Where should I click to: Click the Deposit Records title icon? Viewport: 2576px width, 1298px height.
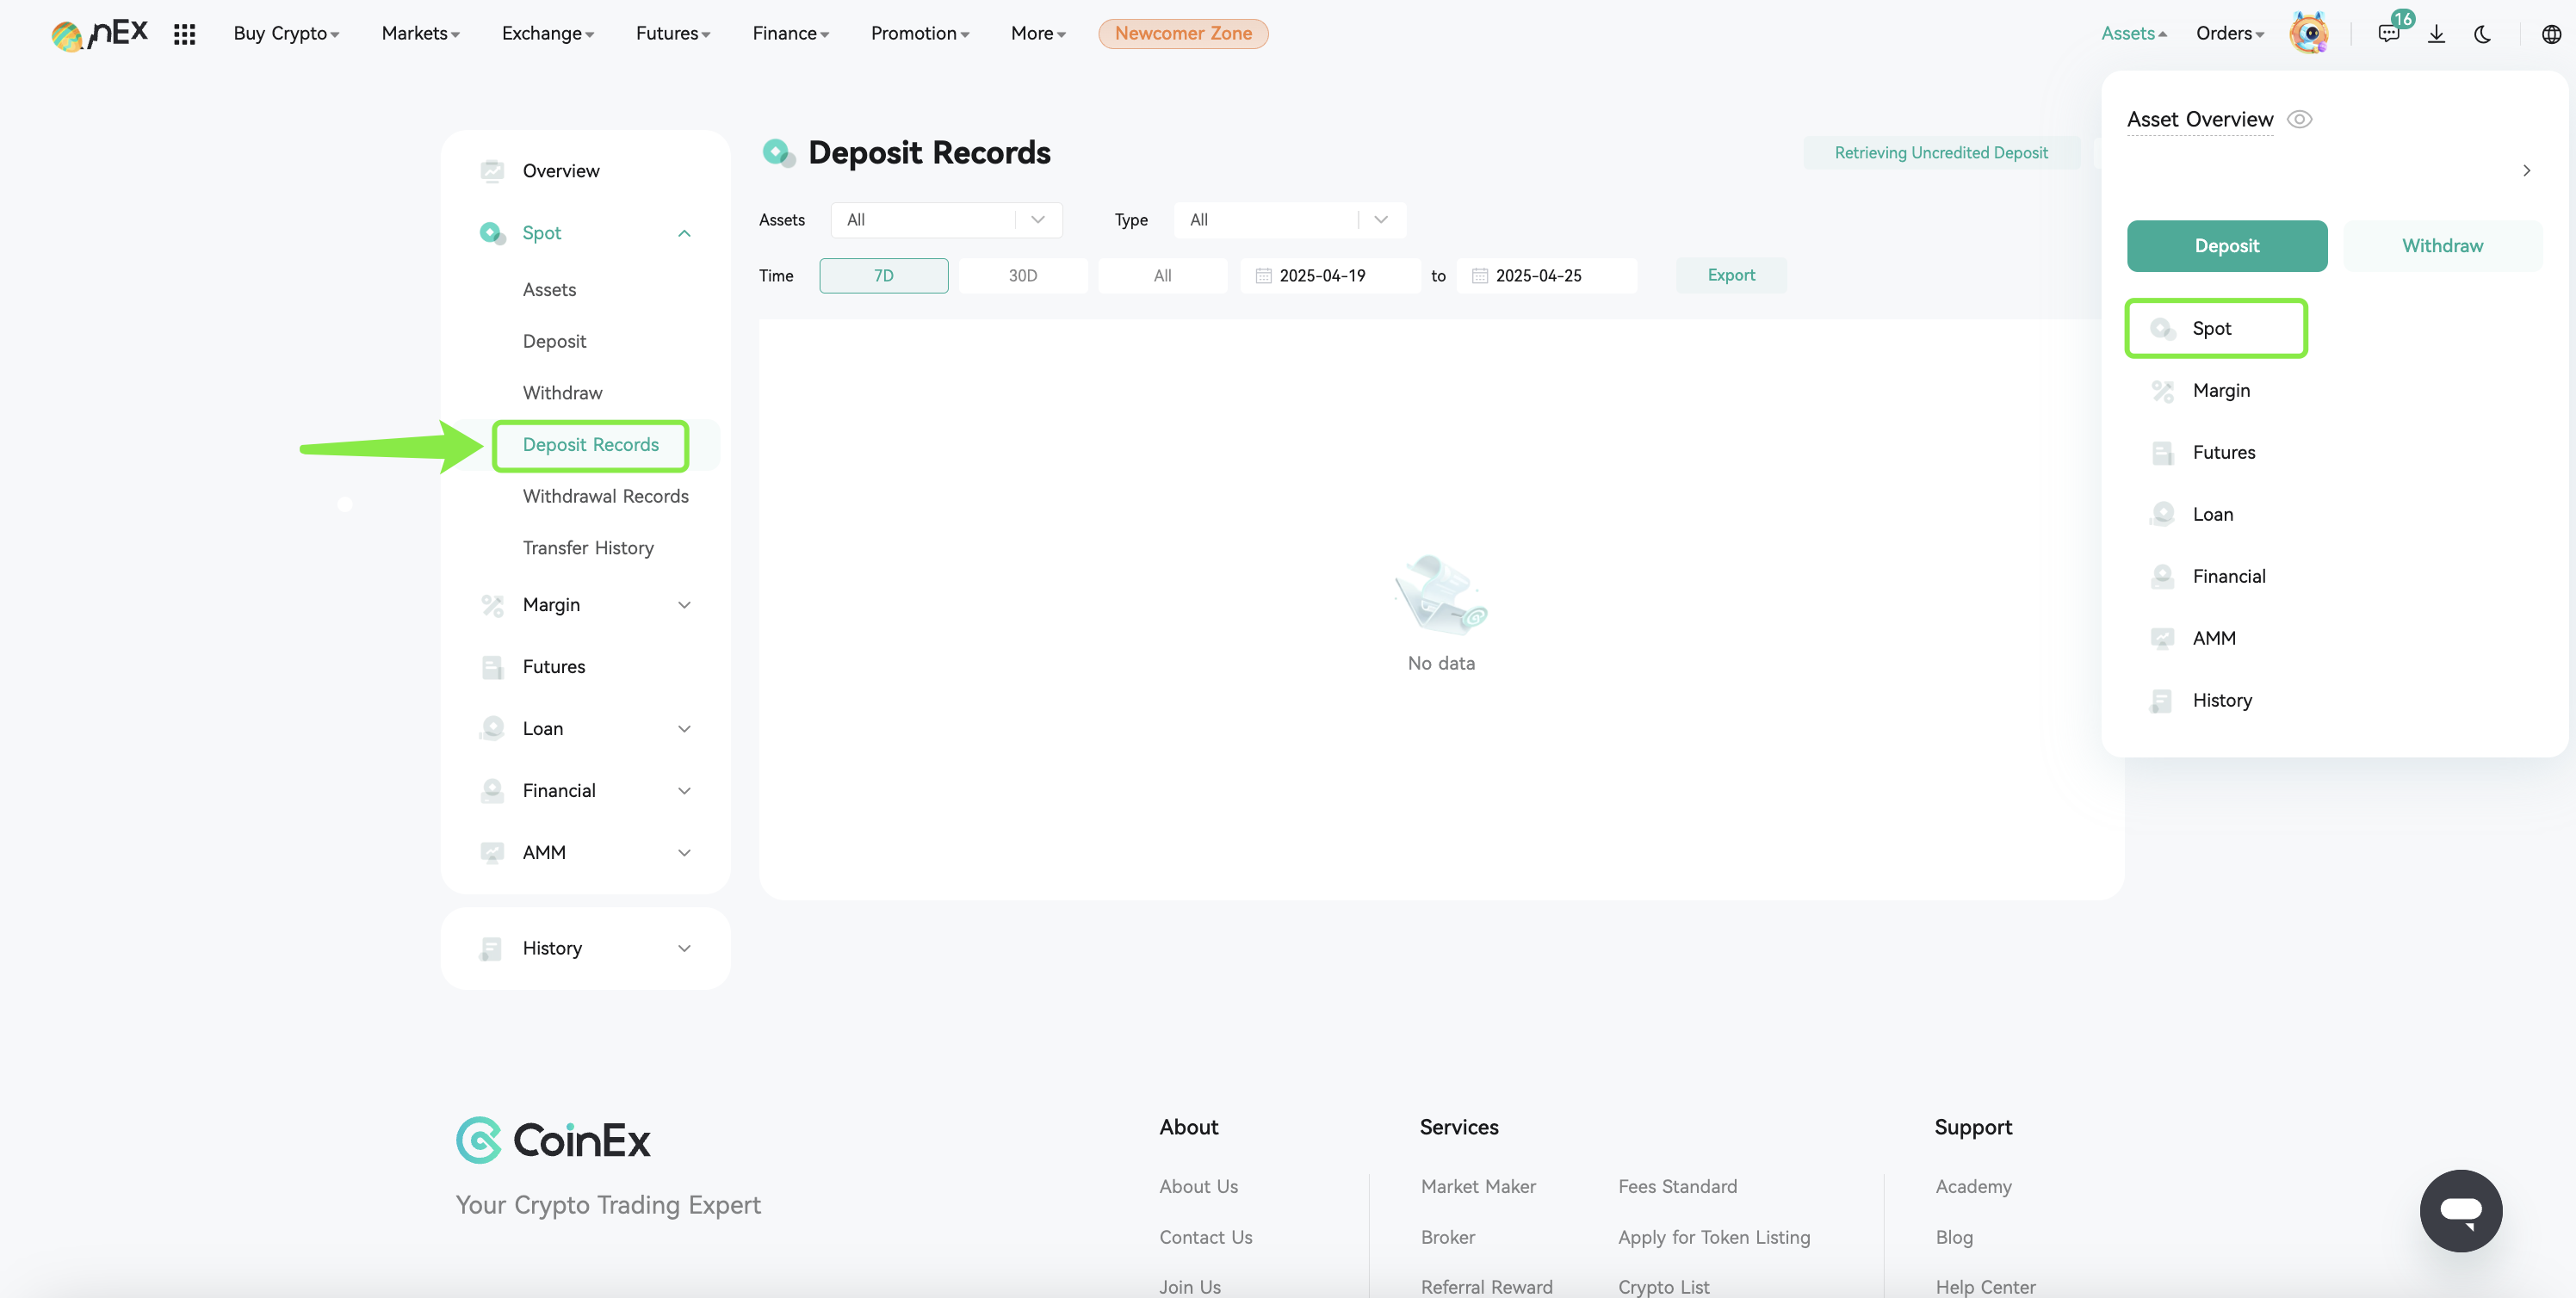779,153
